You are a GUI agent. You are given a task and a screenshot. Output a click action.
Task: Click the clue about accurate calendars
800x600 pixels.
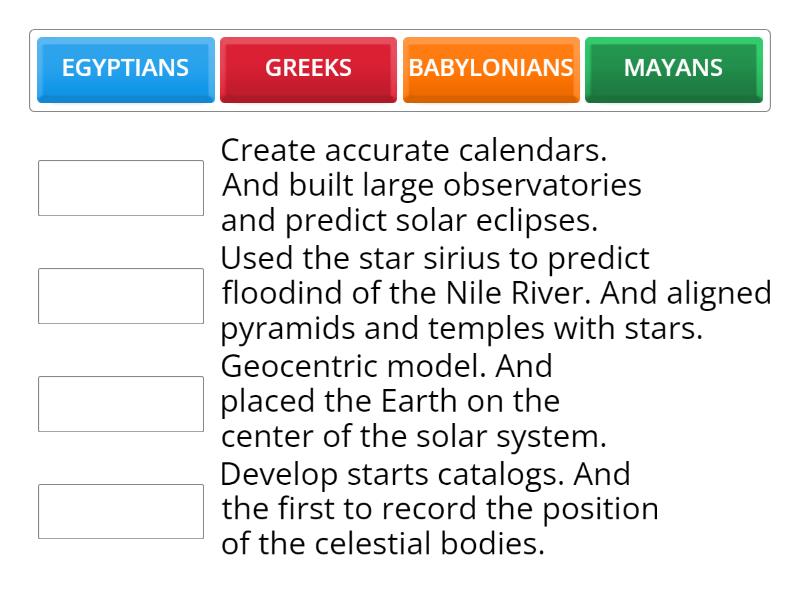click(x=430, y=186)
